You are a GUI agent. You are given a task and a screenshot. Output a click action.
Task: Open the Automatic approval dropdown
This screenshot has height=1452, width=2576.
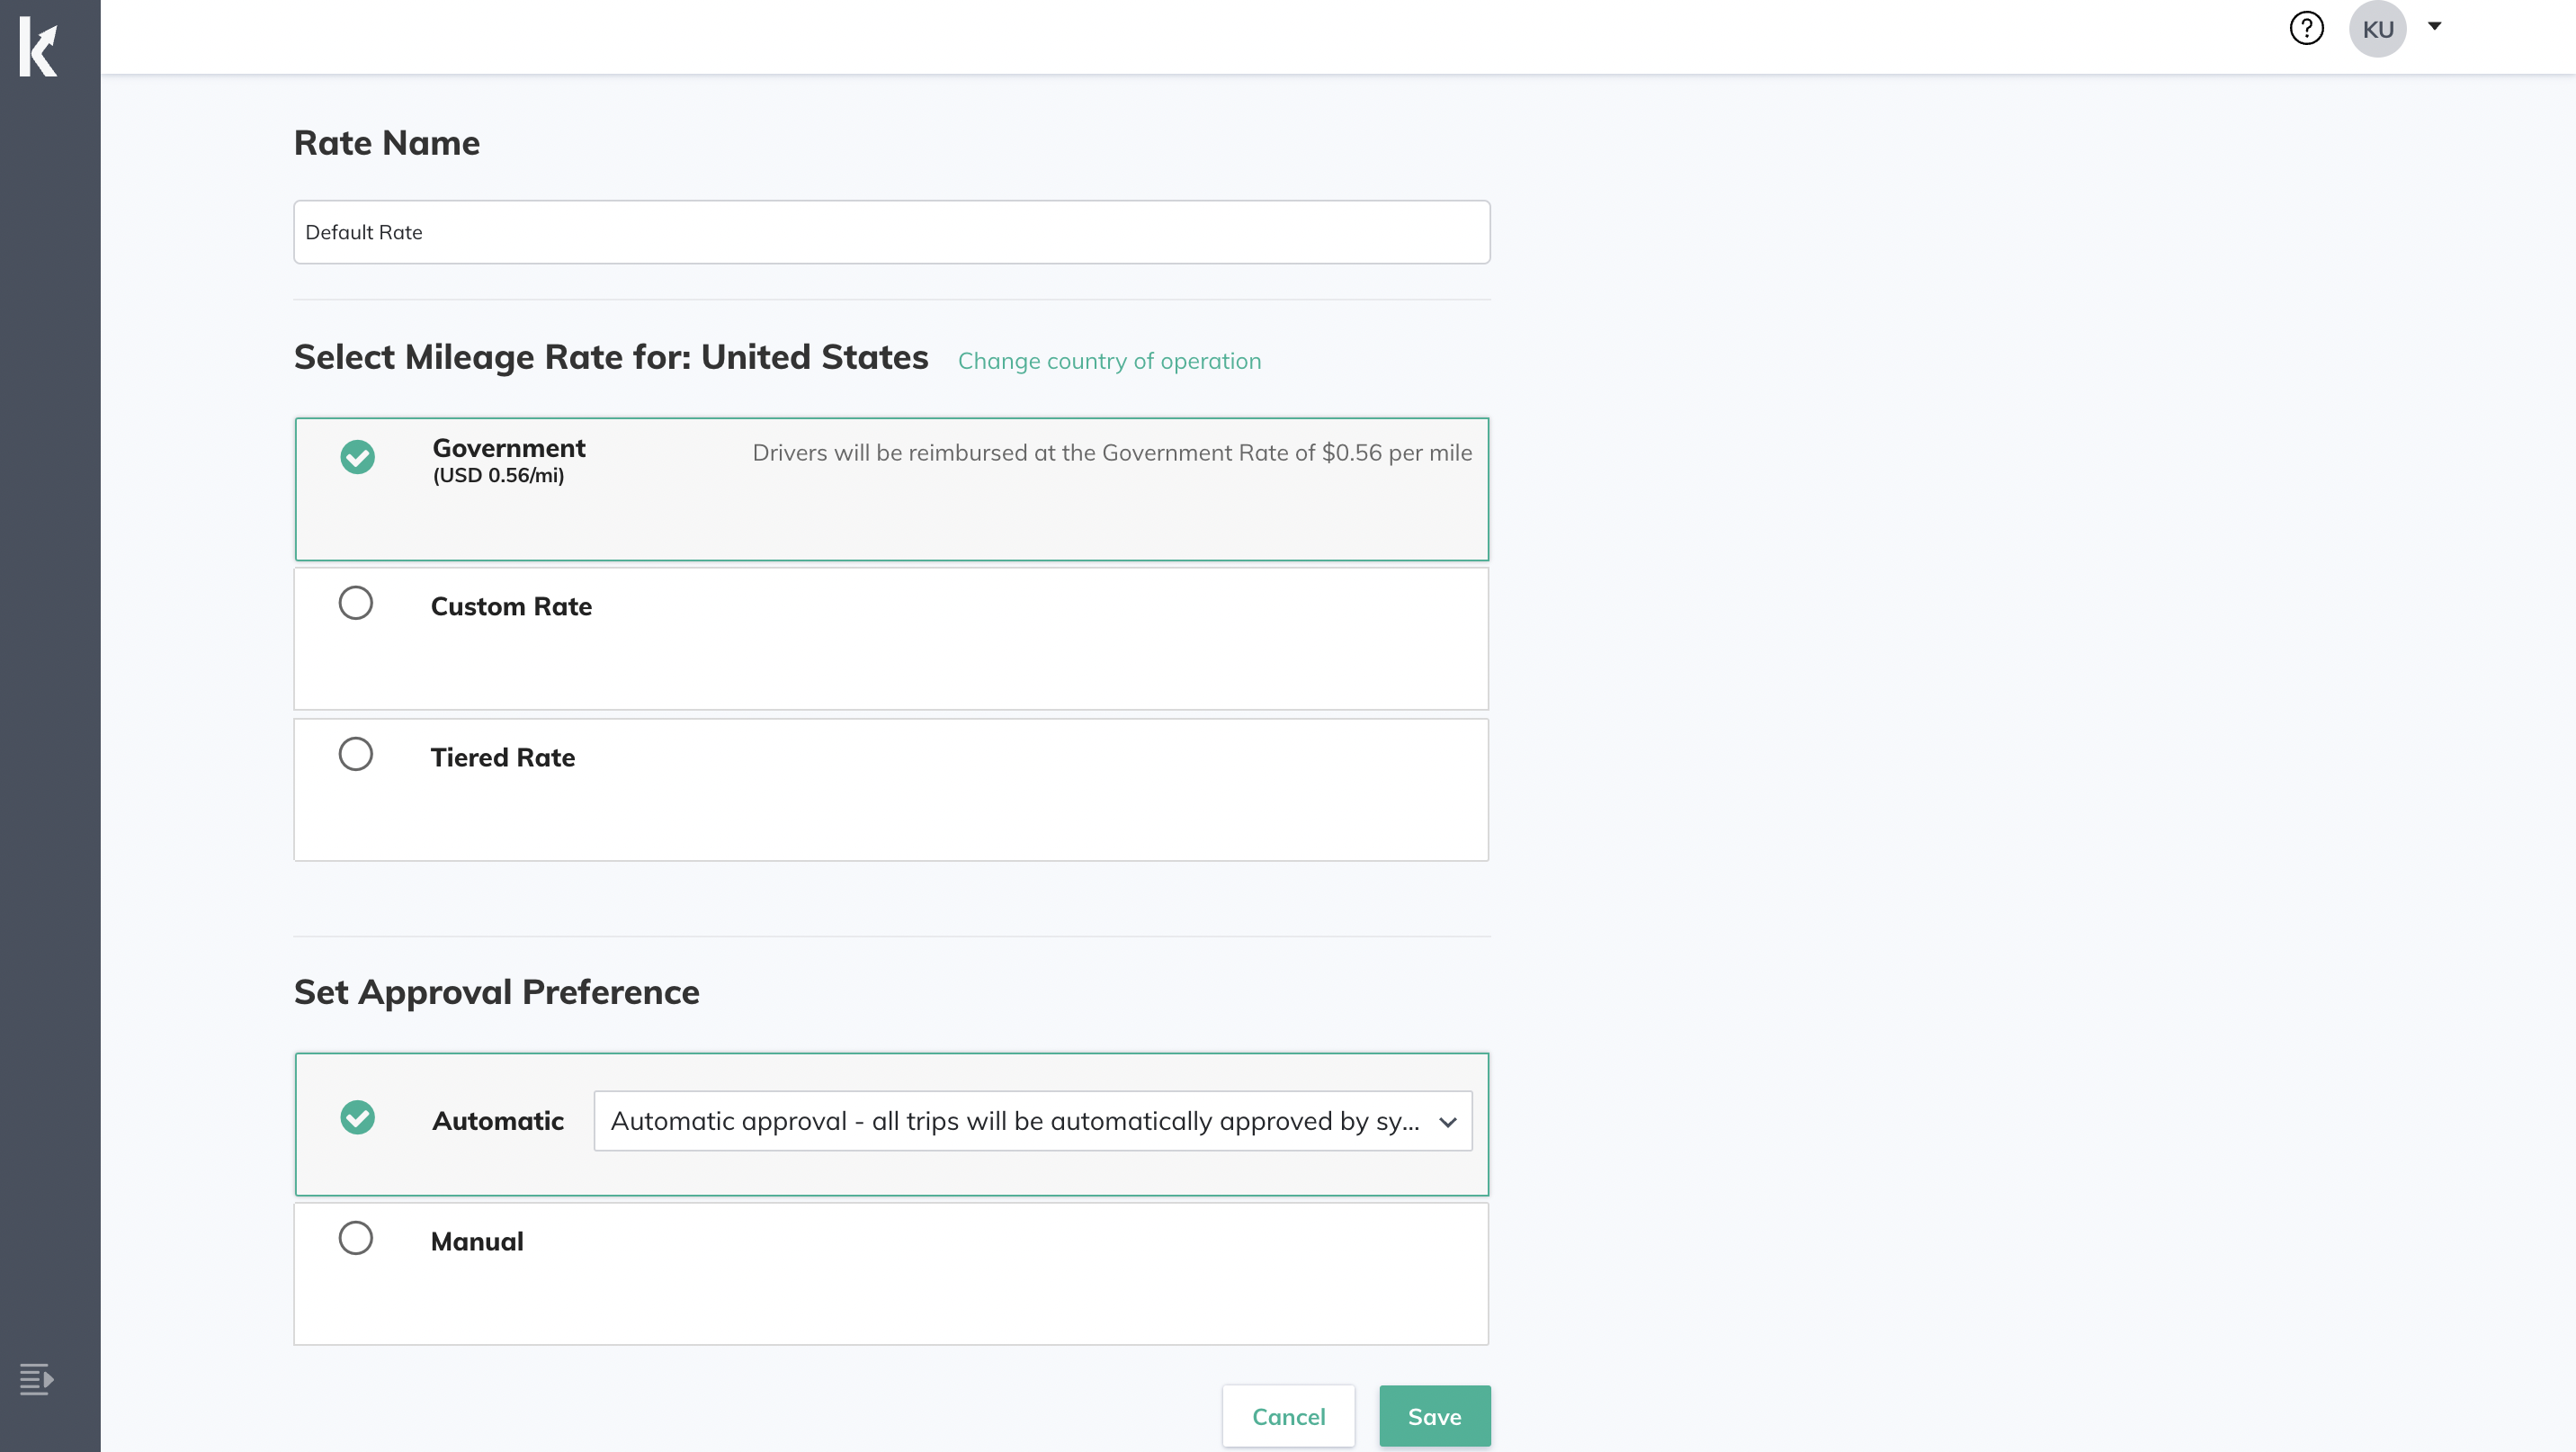click(x=1015, y=1121)
